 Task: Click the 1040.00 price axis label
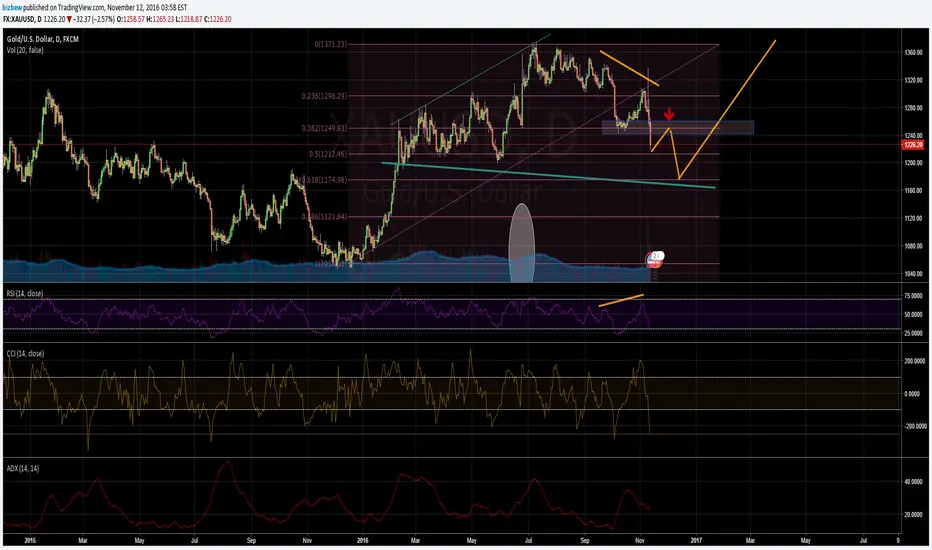point(913,274)
